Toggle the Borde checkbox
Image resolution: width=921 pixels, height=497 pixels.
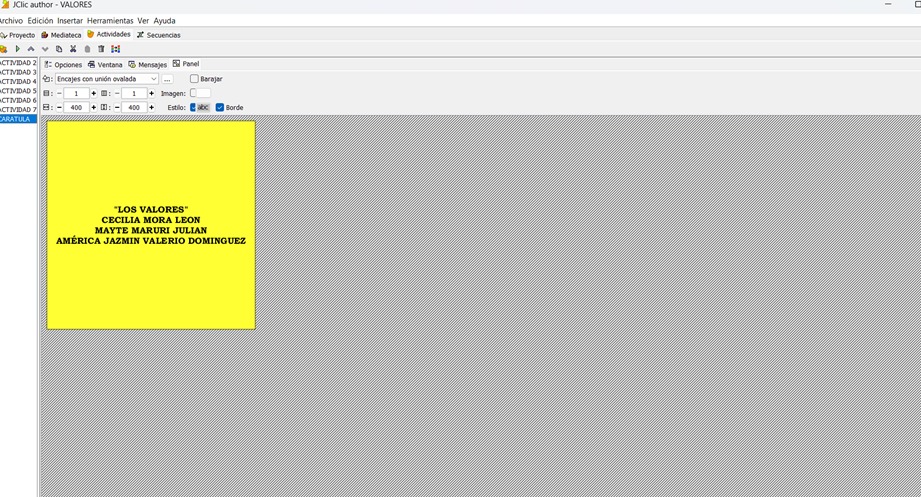[220, 107]
